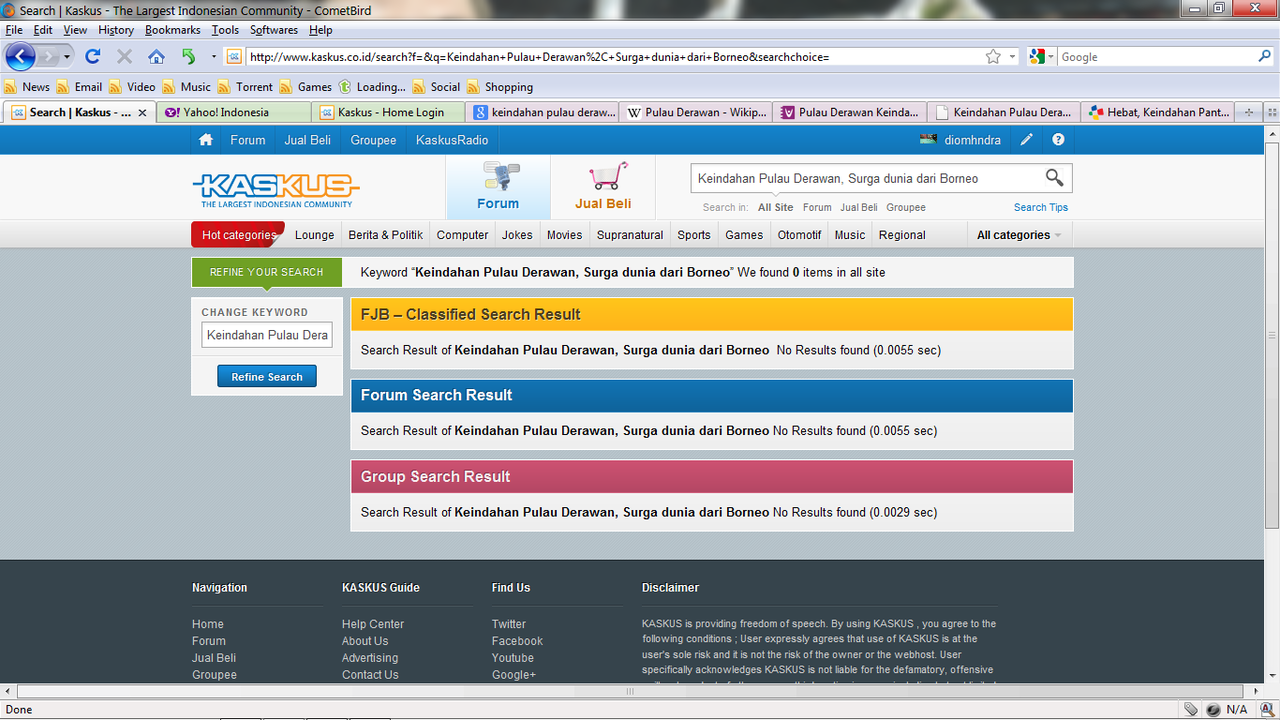
Task: Open the Softwares menu
Action: (x=274, y=30)
